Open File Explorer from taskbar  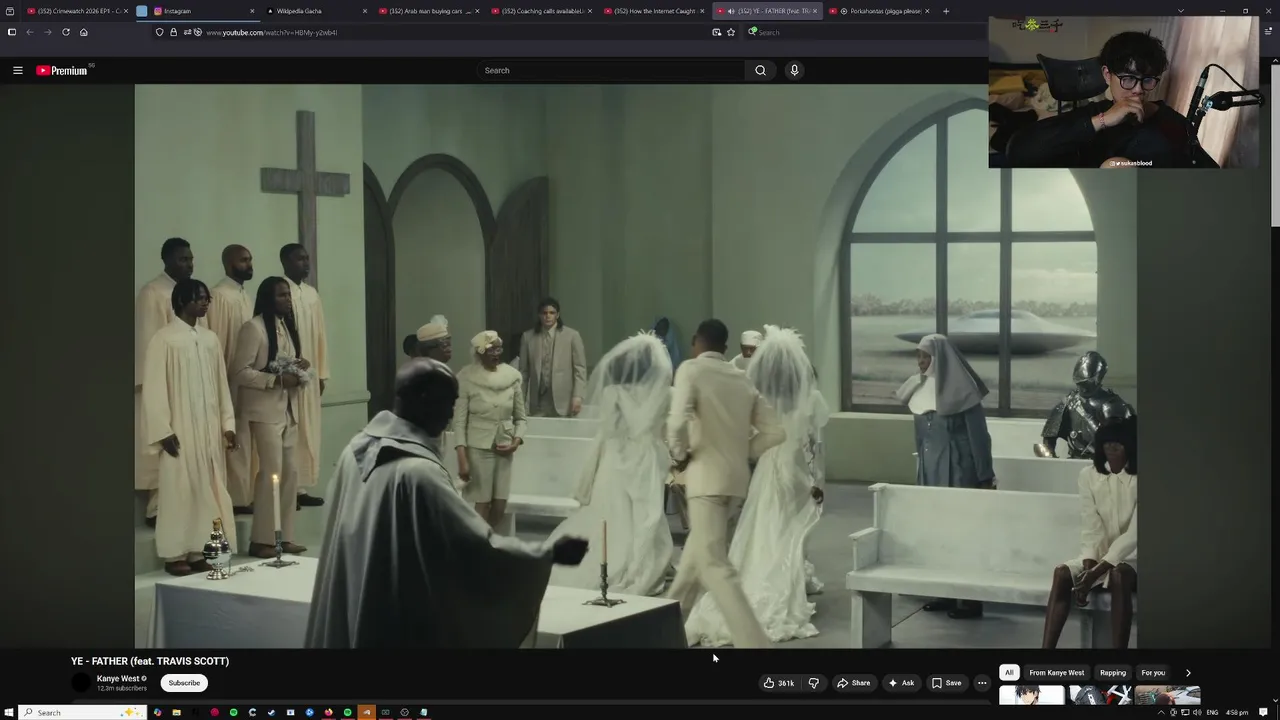tap(176, 712)
